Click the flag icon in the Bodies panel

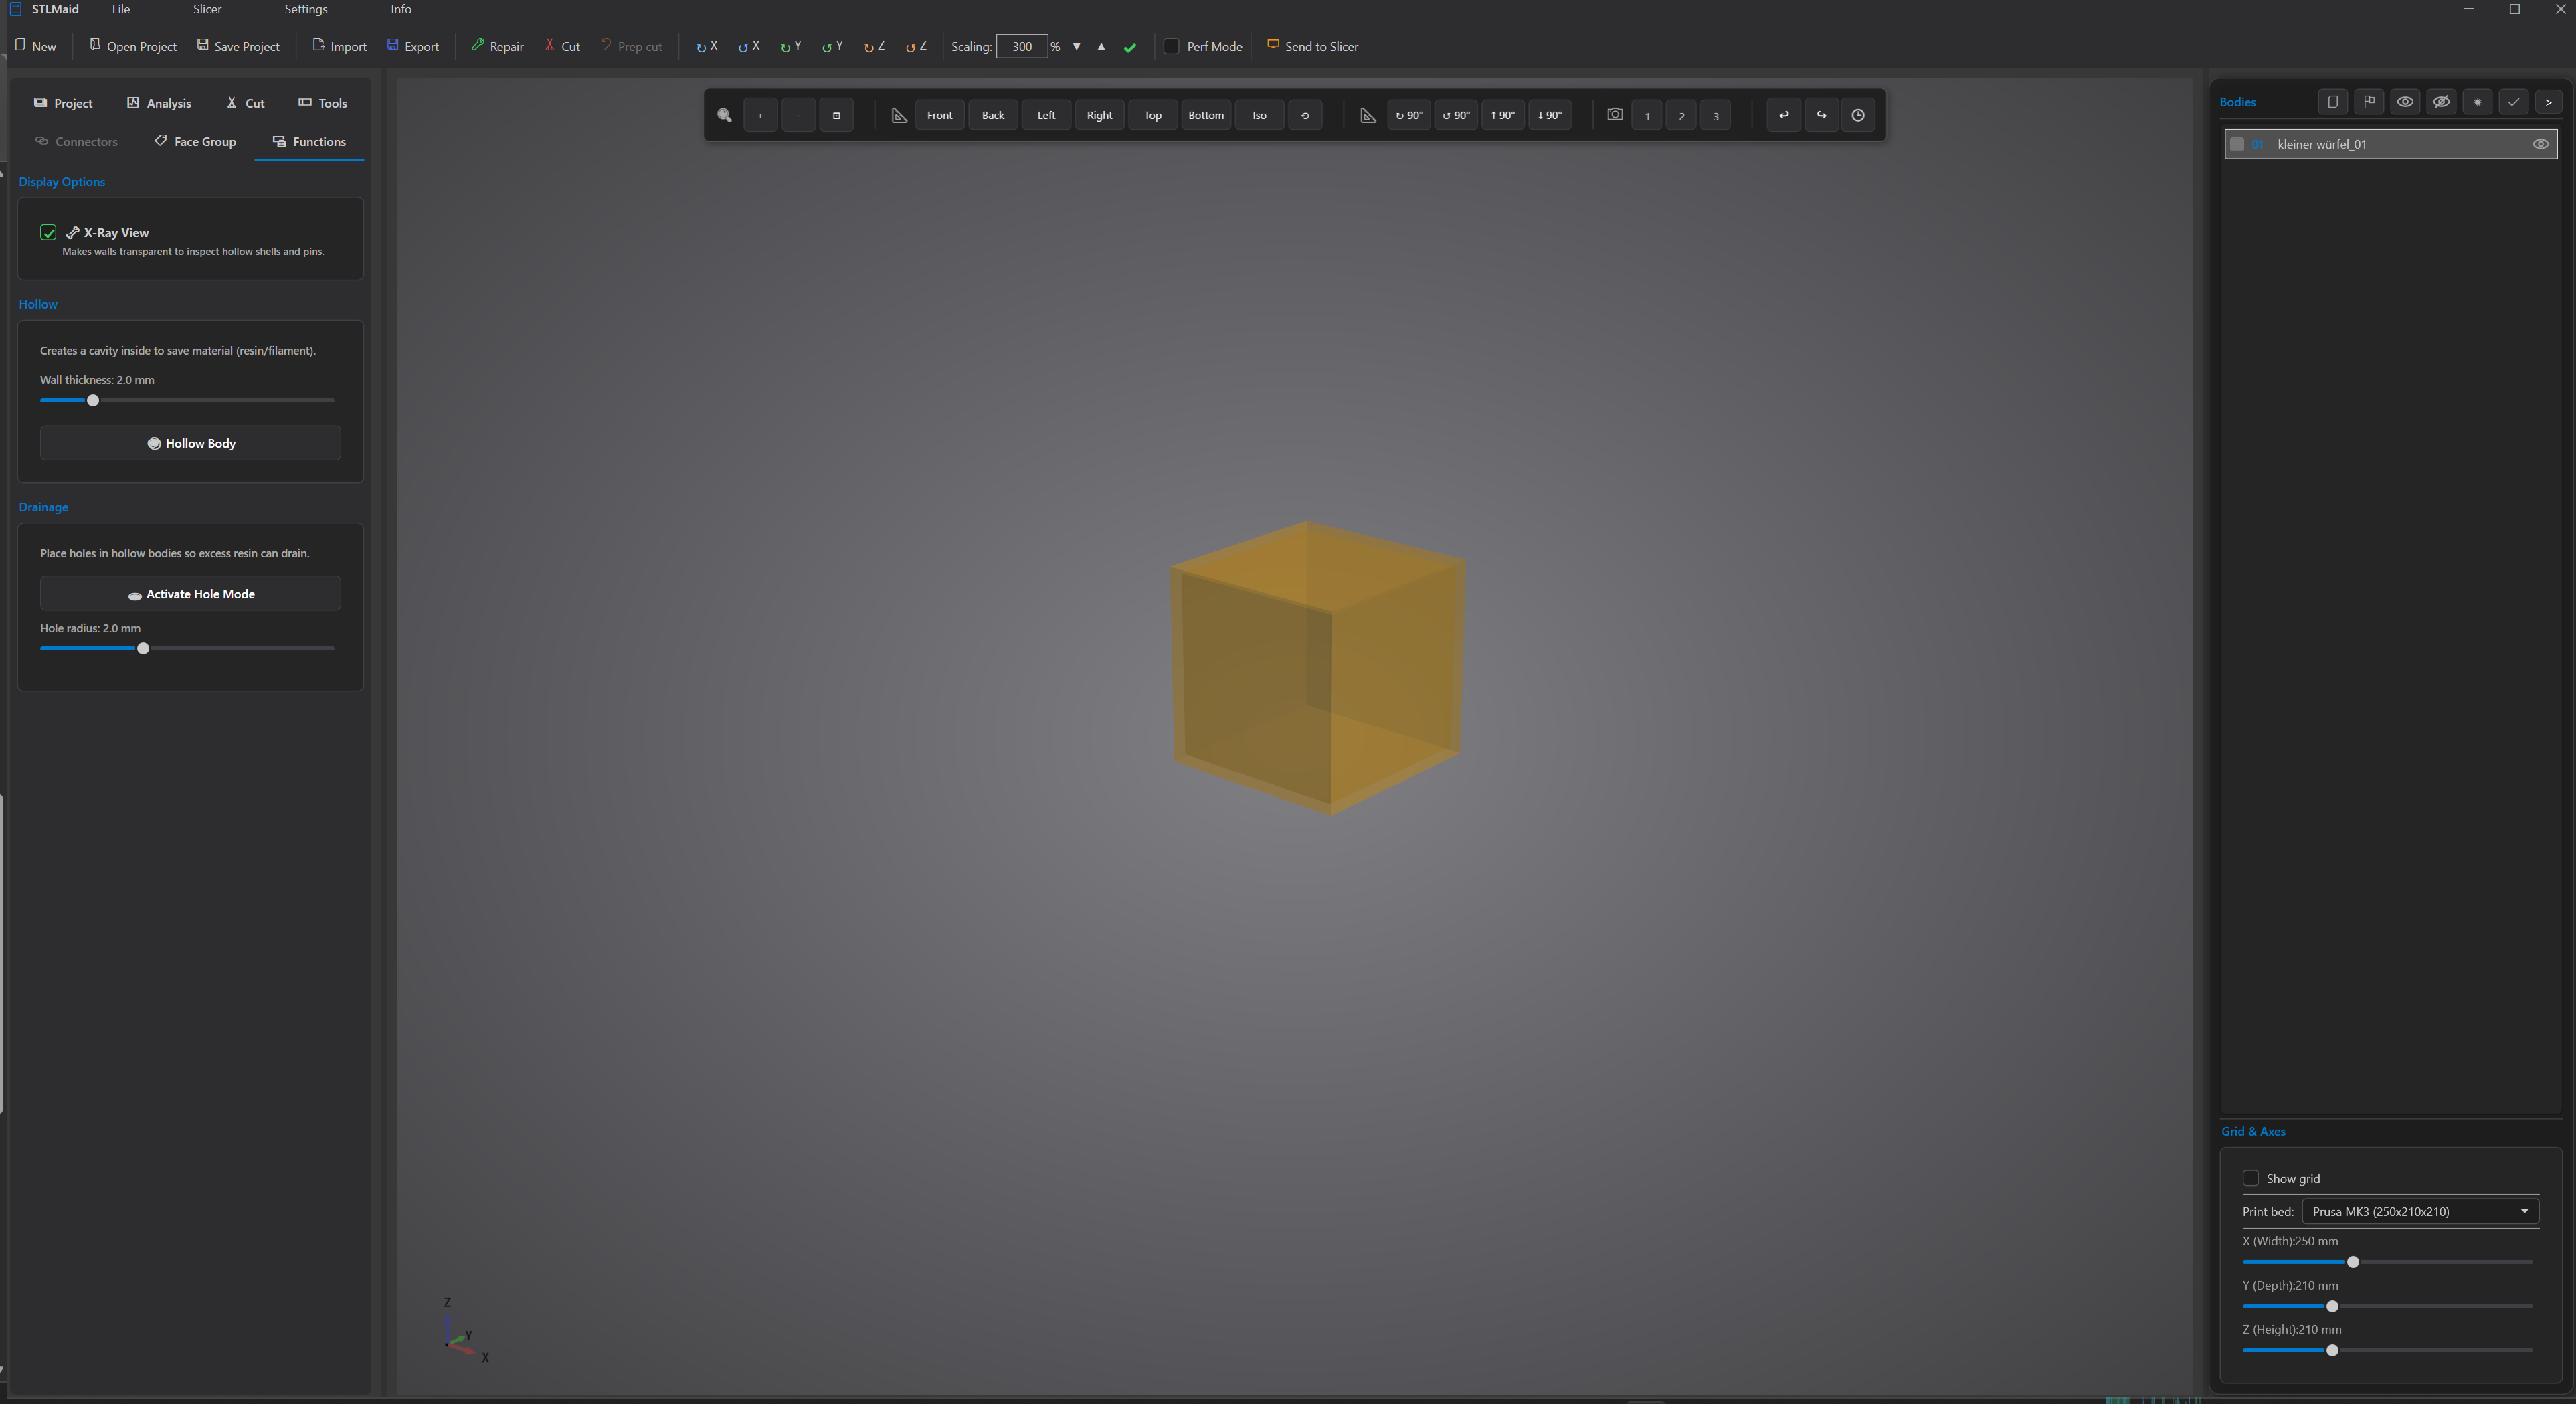(2369, 102)
